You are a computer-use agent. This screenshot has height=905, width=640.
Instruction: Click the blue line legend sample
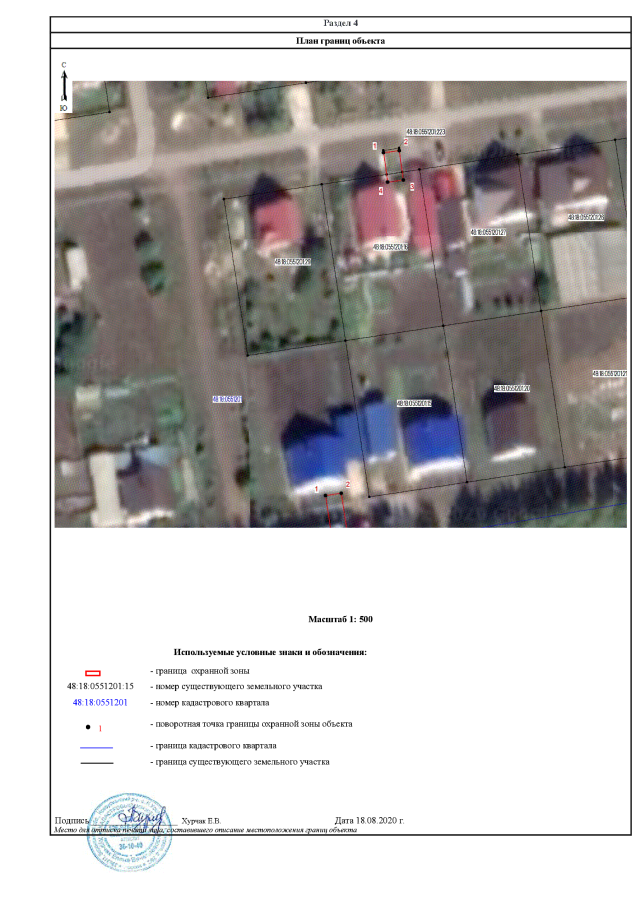click(95, 747)
